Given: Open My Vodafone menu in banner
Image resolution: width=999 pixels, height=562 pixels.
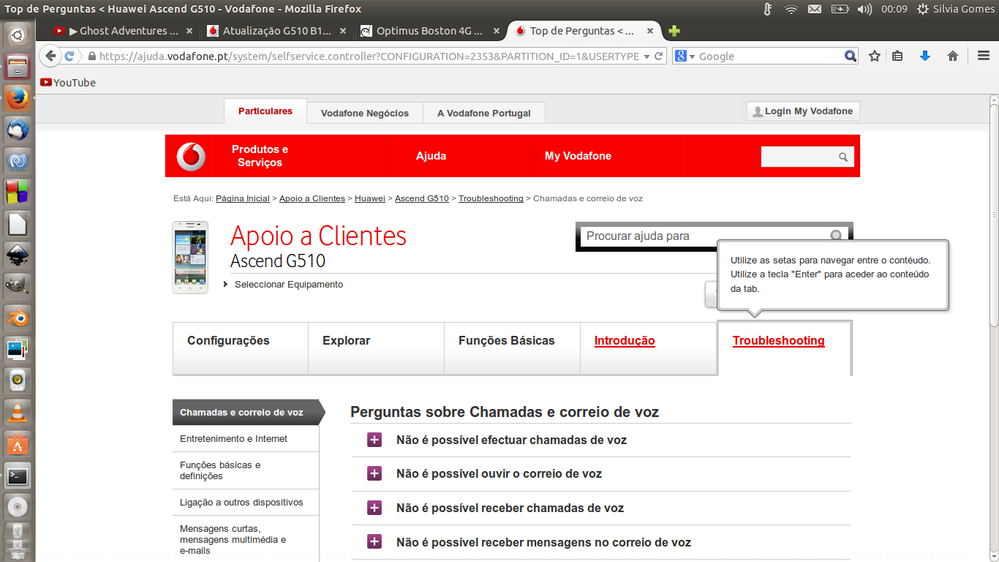Looking at the screenshot, I should coord(578,156).
